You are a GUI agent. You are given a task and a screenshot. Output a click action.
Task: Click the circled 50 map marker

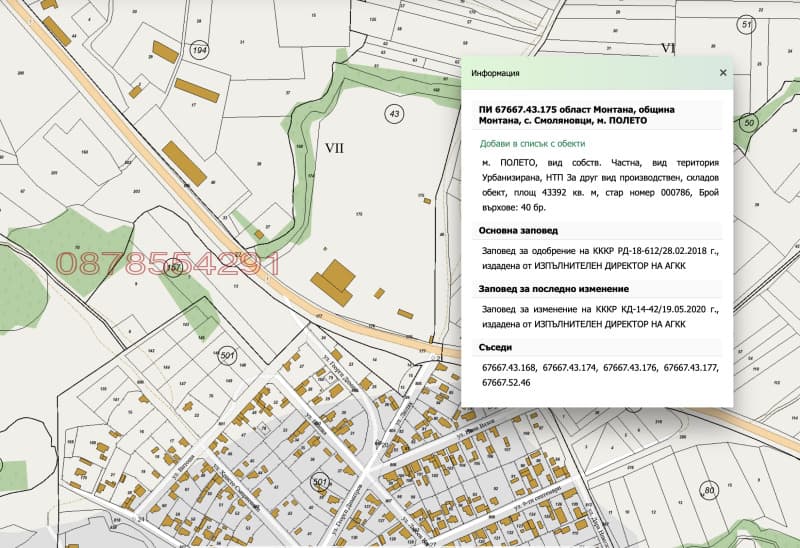(x=749, y=122)
